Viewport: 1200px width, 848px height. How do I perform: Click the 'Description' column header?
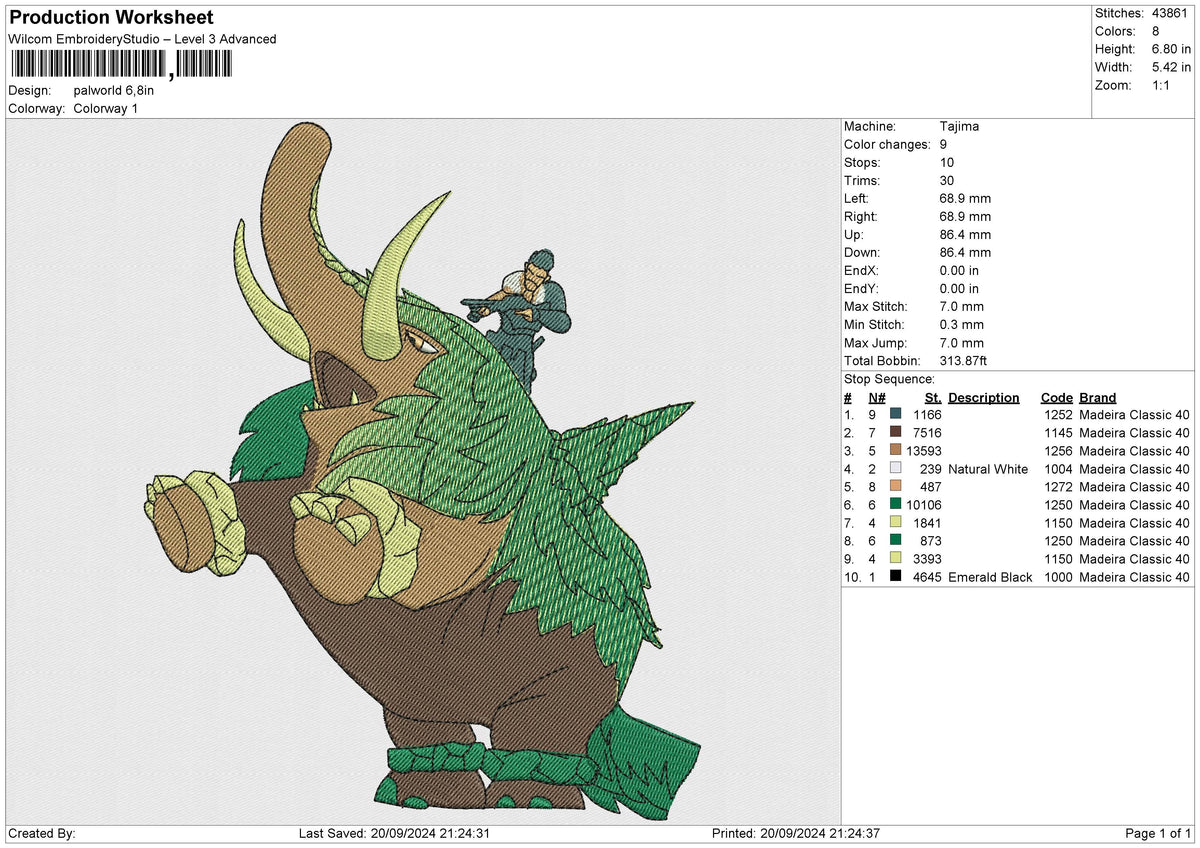click(984, 397)
